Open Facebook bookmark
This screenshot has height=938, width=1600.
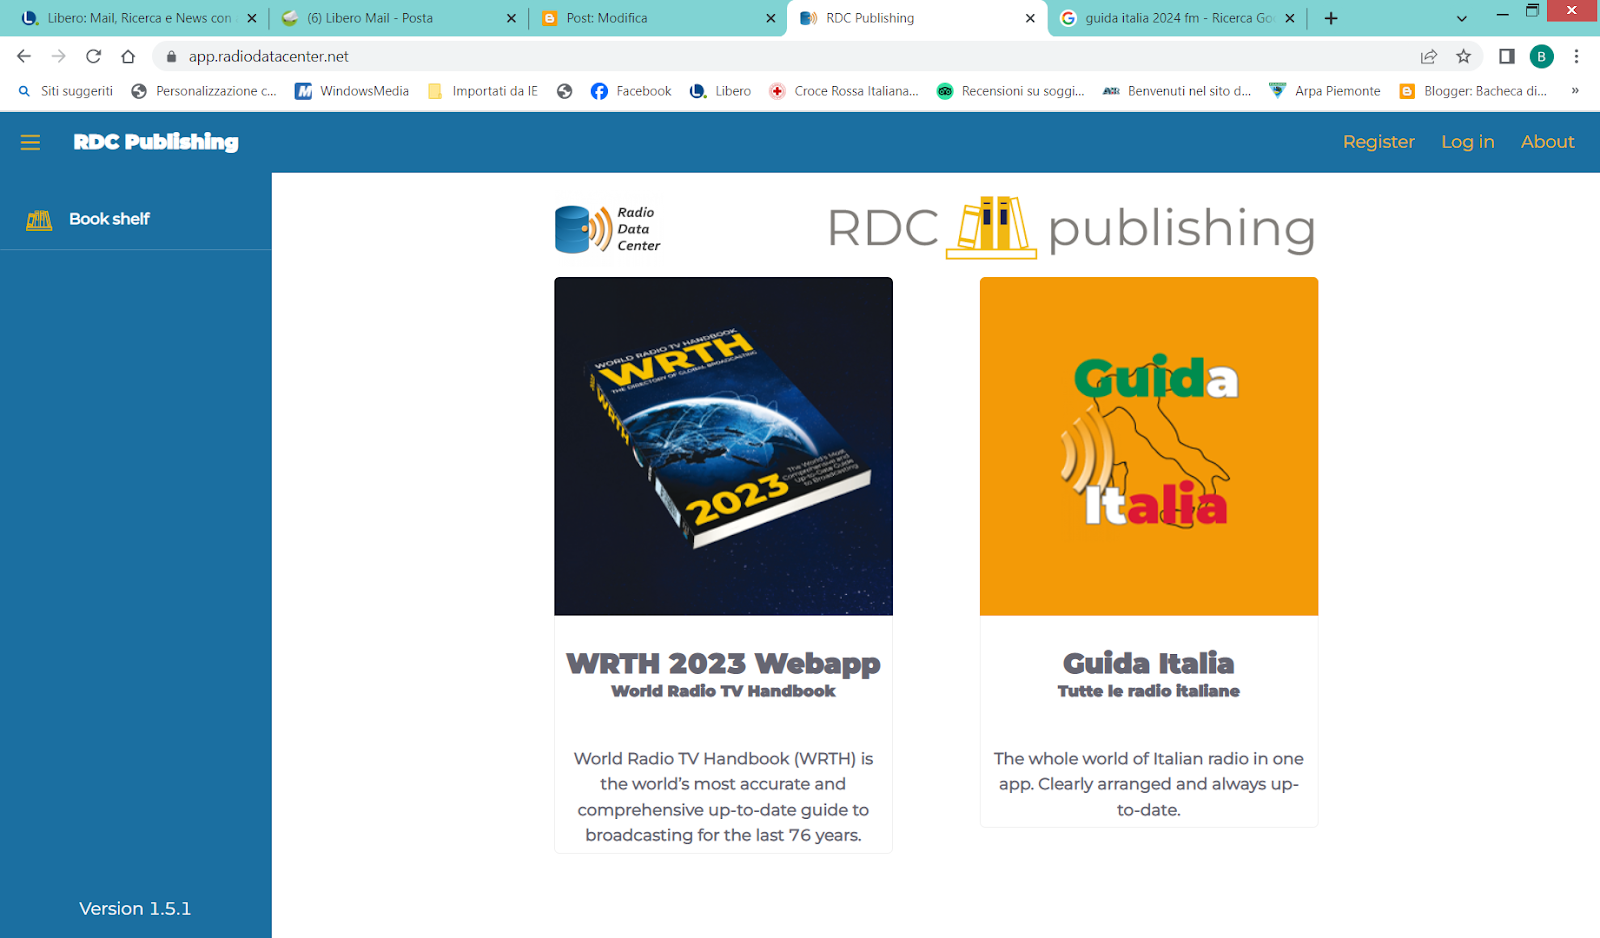tap(631, 91)
